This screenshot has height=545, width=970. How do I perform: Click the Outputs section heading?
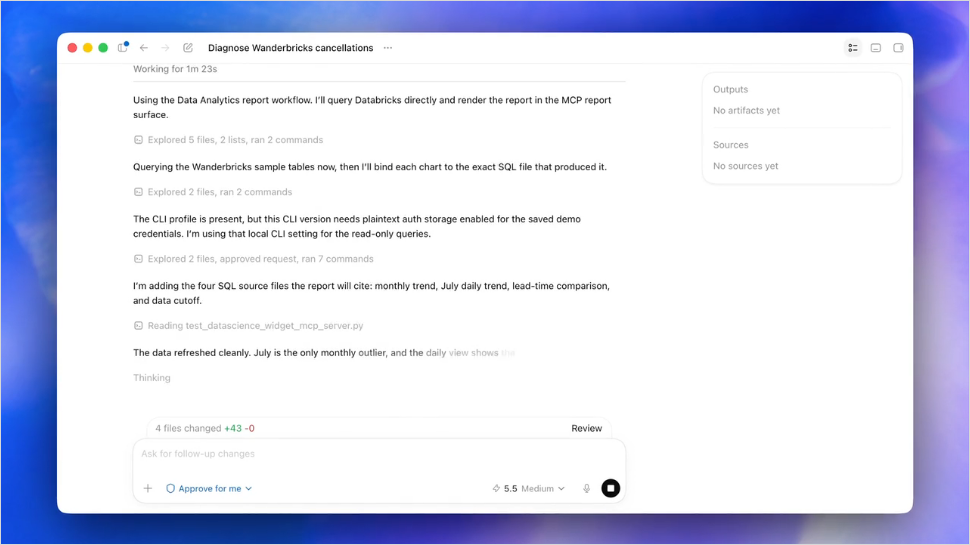[x=731, y=89]
